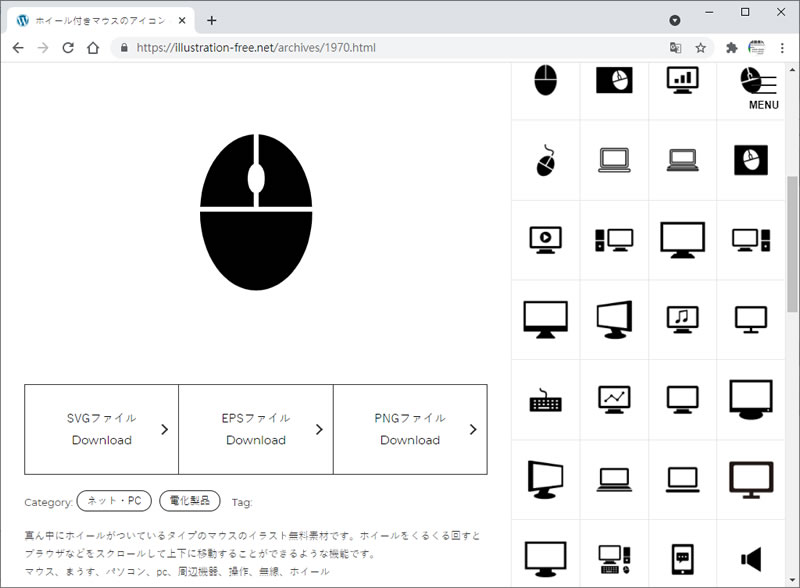
Task: Open the monitor with line graph icon
Action: tap(614, 400)
